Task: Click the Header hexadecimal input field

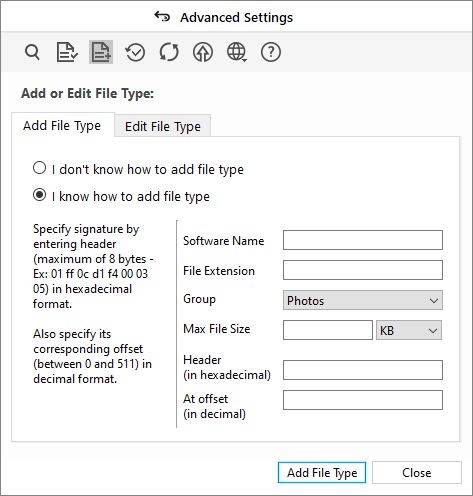Action: [363, 370]
